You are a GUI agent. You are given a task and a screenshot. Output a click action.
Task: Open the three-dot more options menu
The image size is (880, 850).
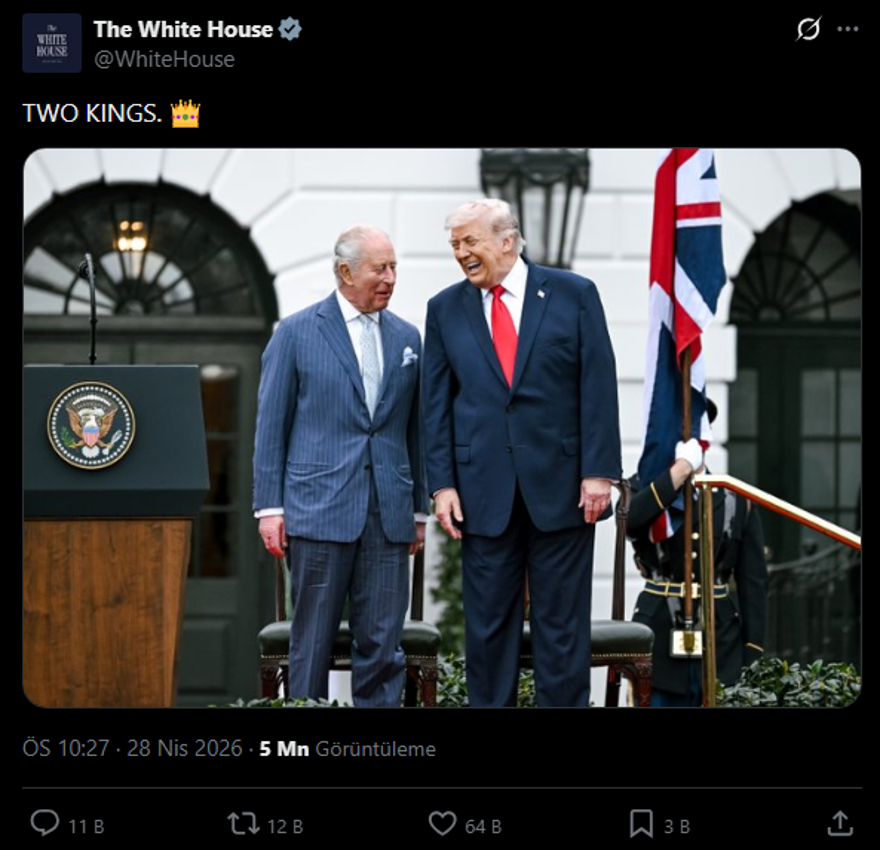847,29
